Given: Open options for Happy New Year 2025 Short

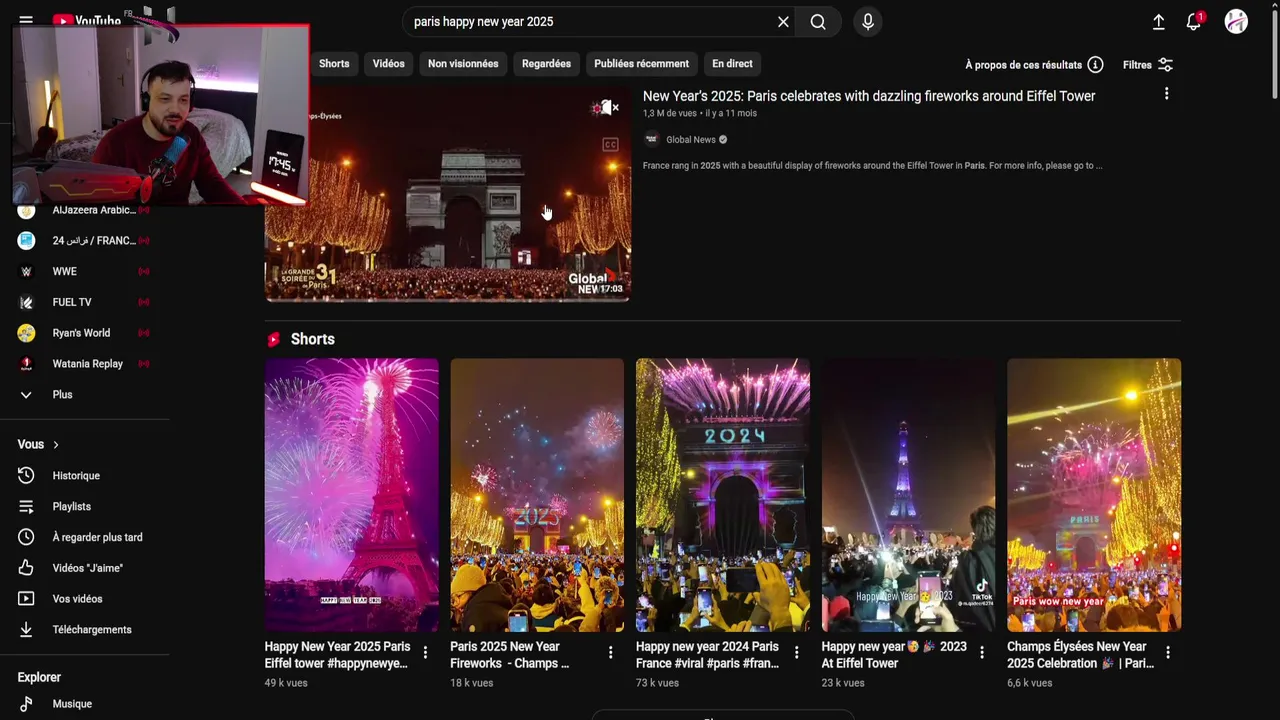Looking at the screenshot, I should [425, 652].
